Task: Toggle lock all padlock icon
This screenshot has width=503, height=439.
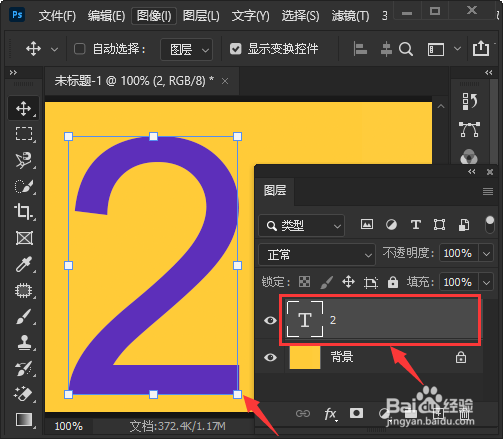Action: click(393, 282)
